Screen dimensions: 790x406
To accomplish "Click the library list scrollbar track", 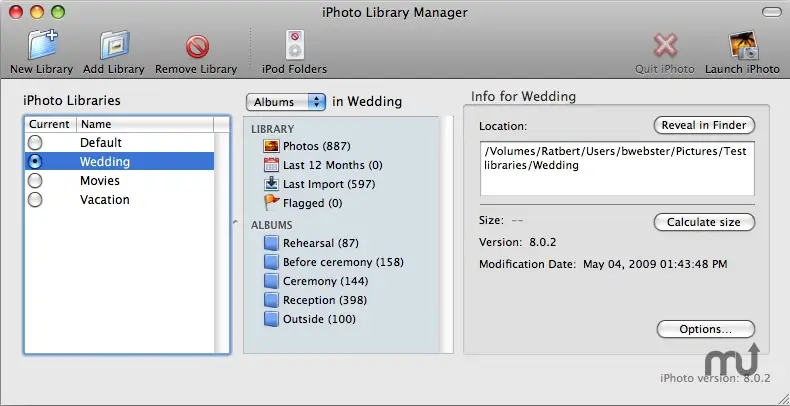I will point(222,242).
